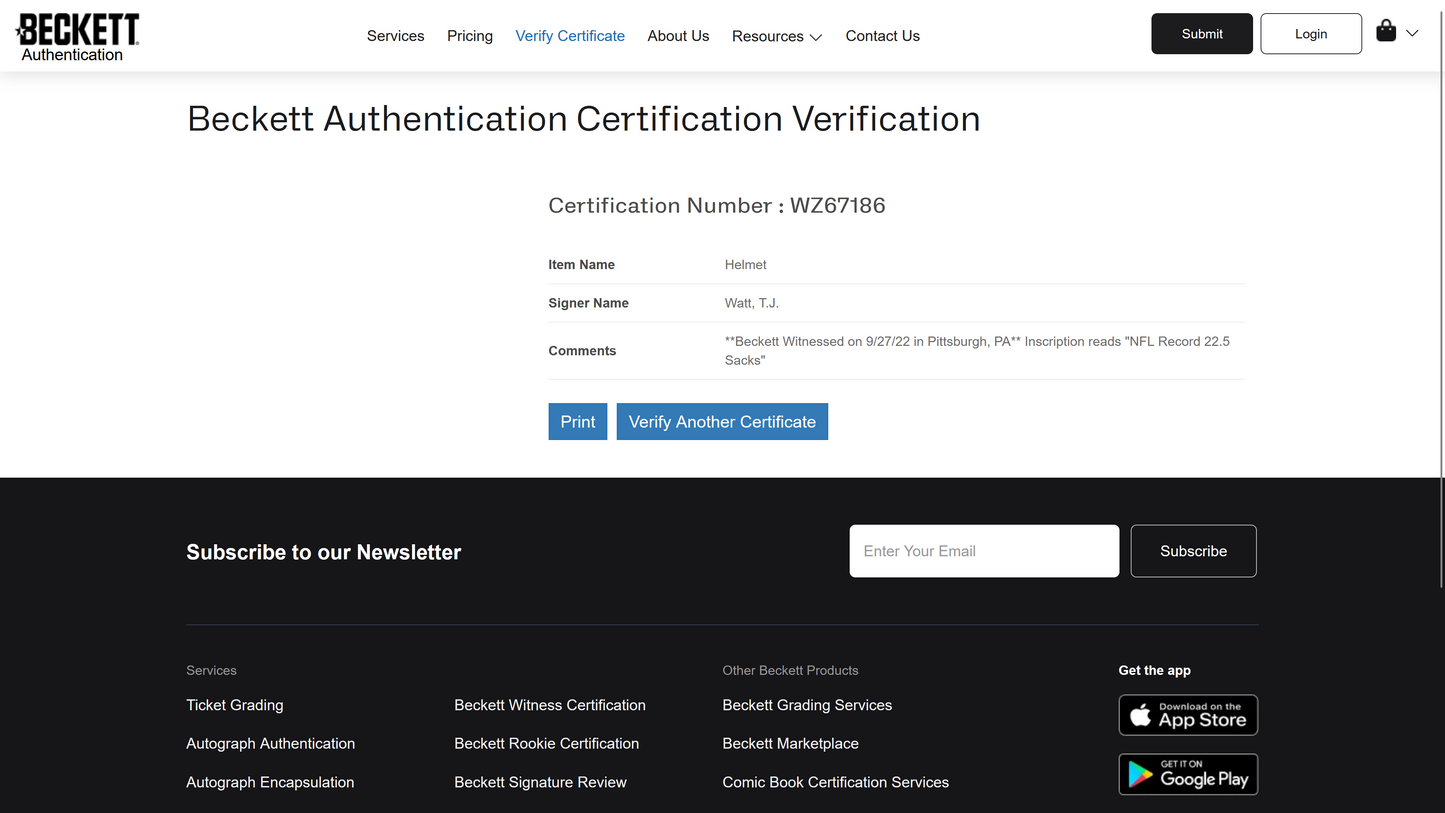Visit the Beckett Marketplace link
Viewport: 1445px width, 813px height.
(791, 743)
